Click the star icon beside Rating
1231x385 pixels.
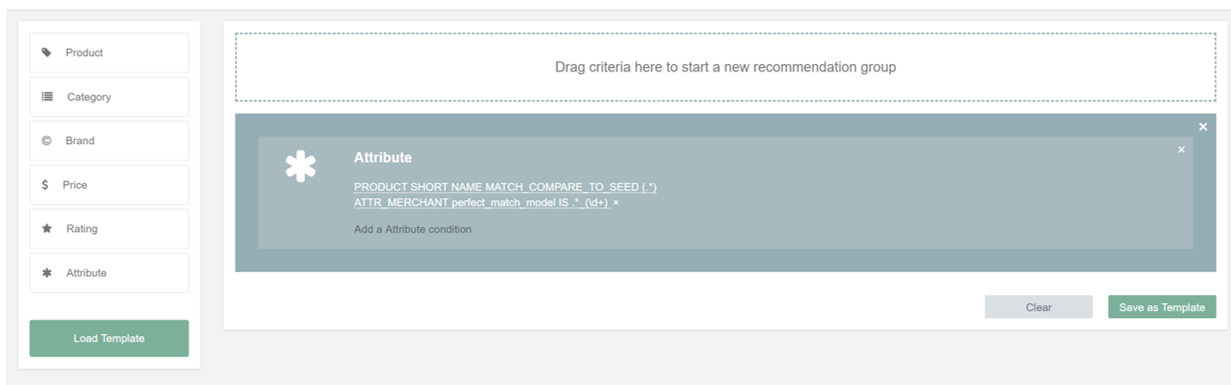point(46,229)
